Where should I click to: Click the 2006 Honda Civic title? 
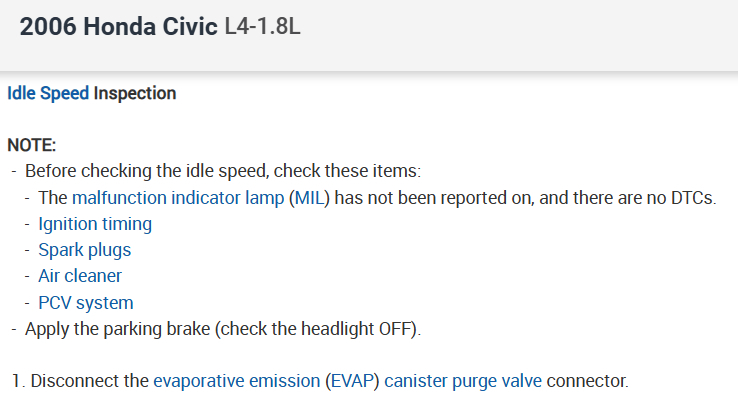click(x=119, y=27)
